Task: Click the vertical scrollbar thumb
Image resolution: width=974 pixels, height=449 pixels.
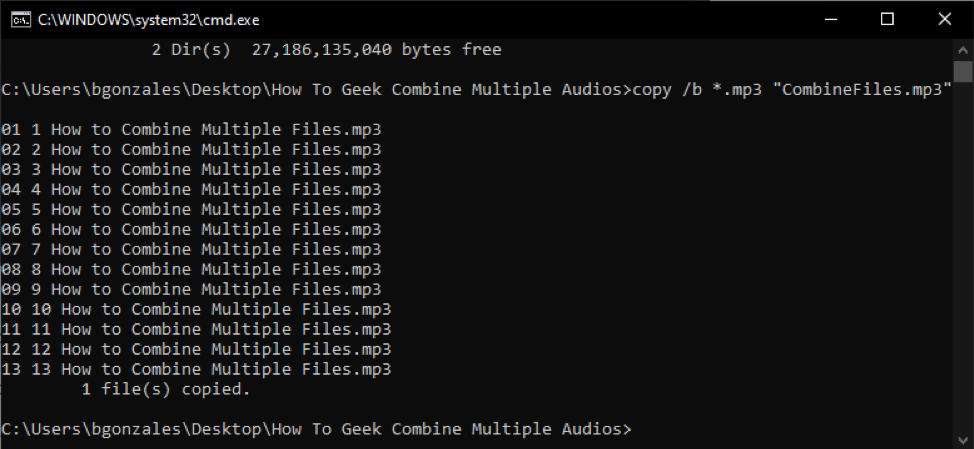Action: point(962,71)
